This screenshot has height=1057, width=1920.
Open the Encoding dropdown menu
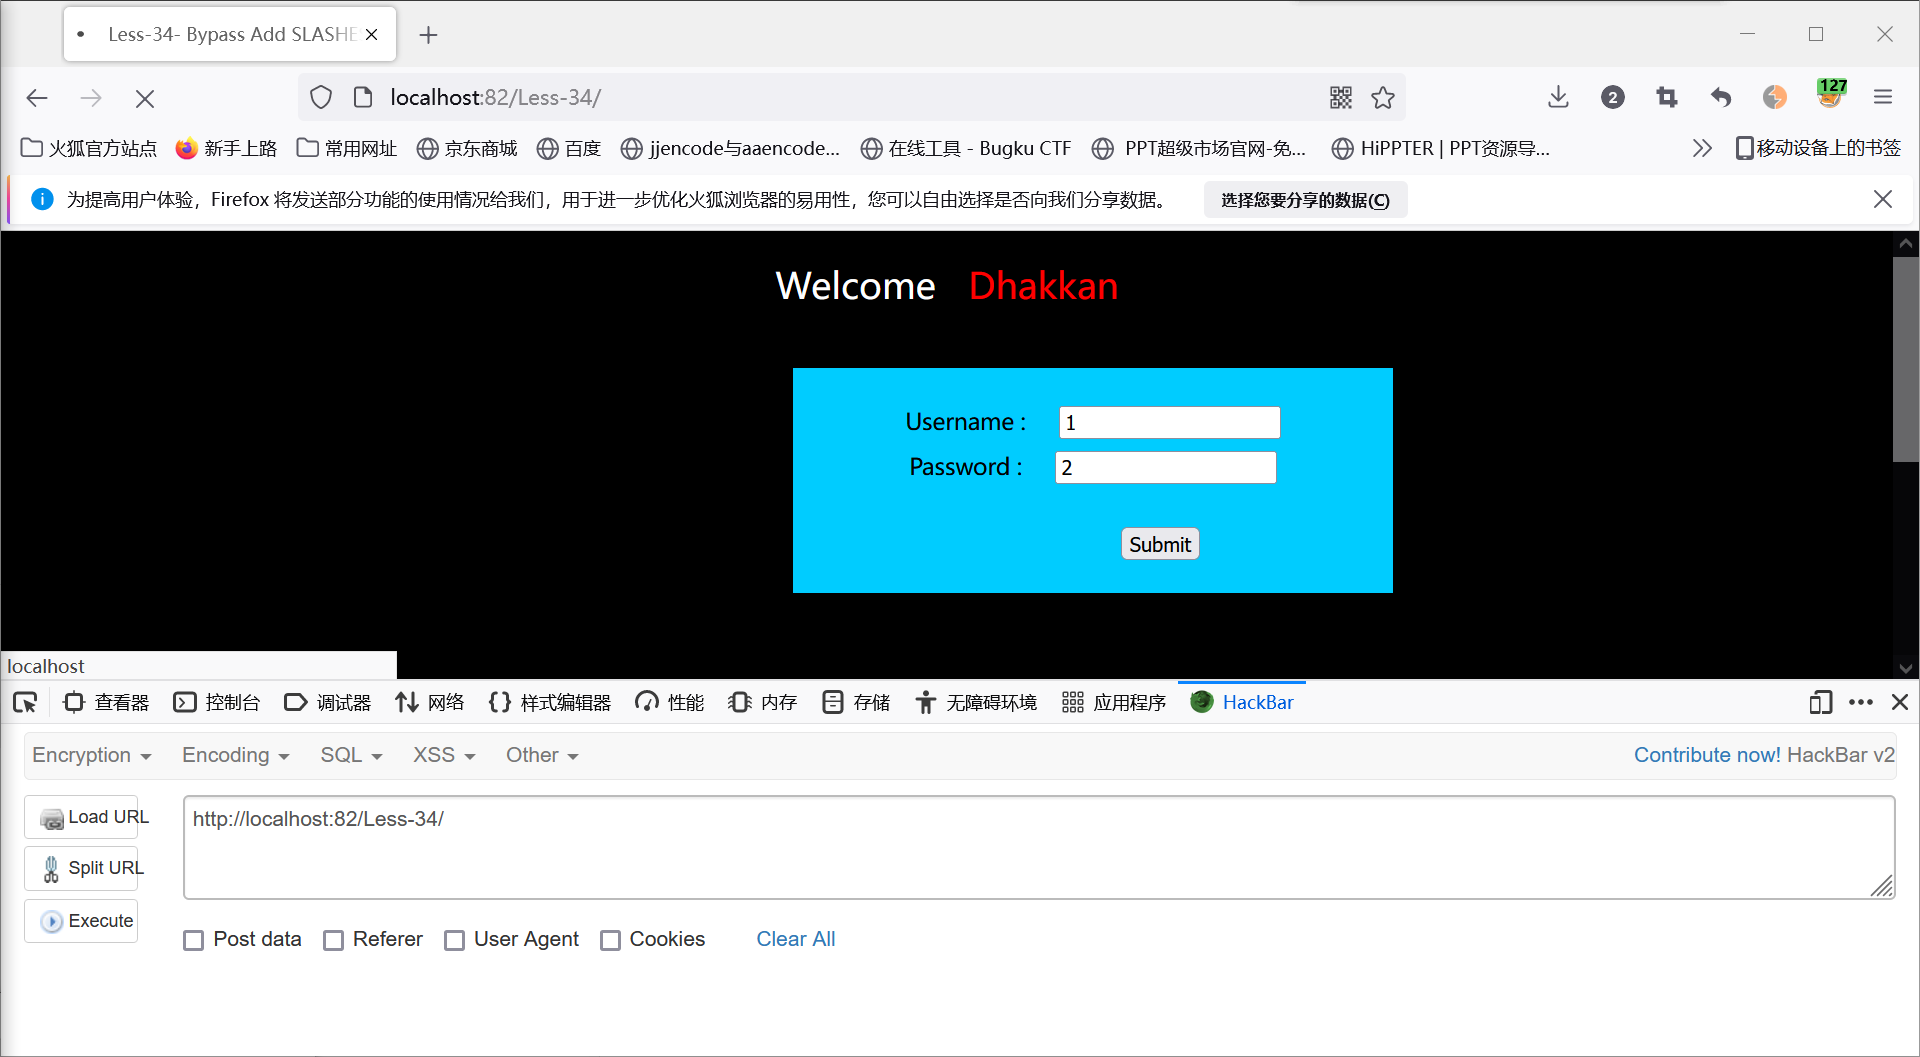click(x=234, y=755)
